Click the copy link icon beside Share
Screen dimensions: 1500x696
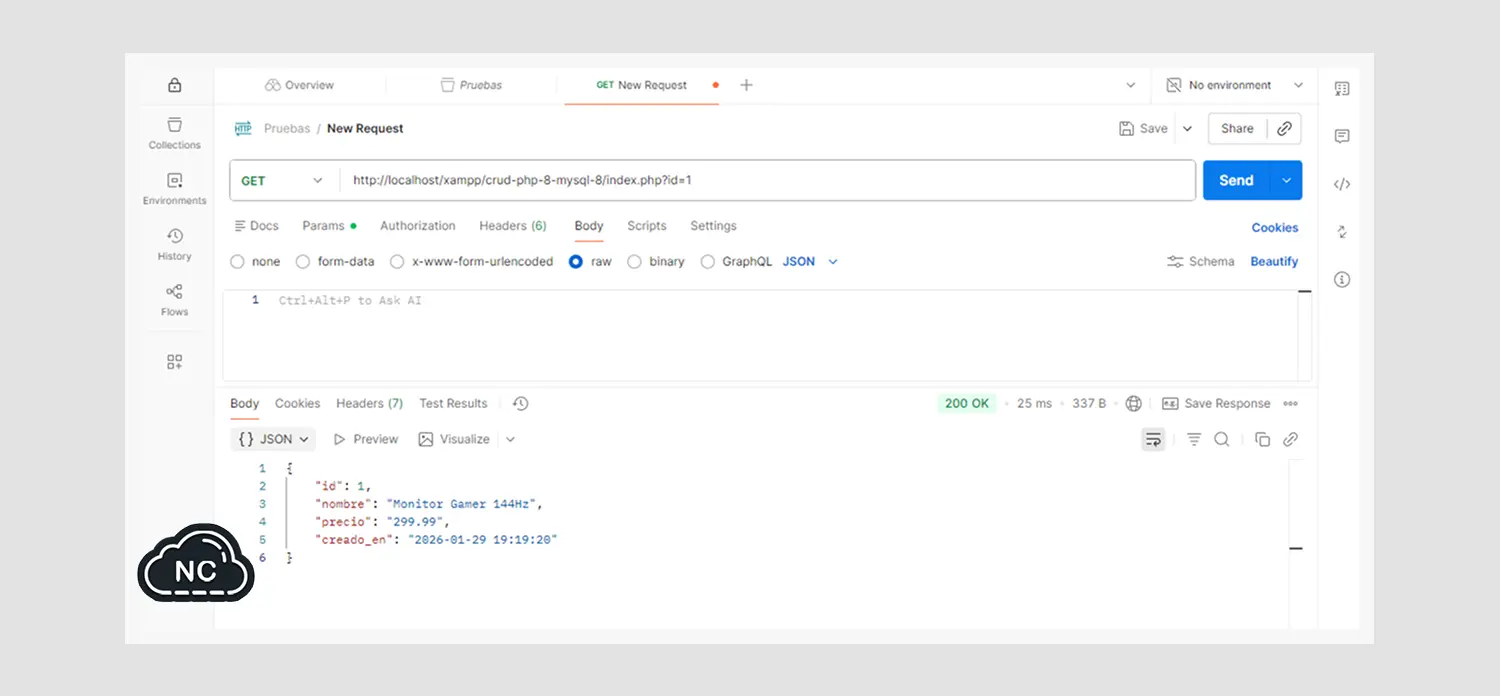(x=1285, y=129)
